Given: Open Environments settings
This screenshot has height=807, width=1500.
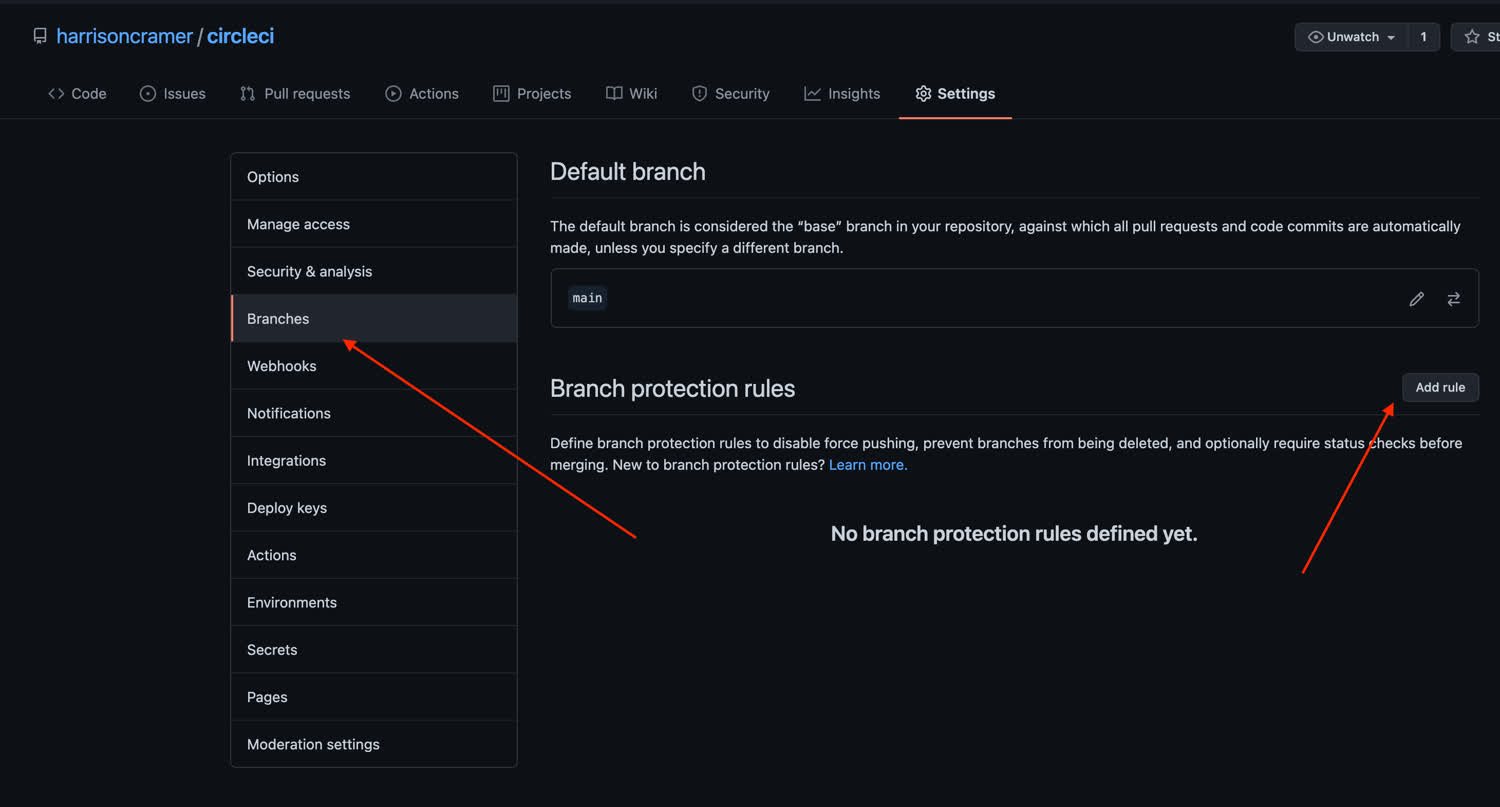Looking at the screenshot, I should pos(374,602).
